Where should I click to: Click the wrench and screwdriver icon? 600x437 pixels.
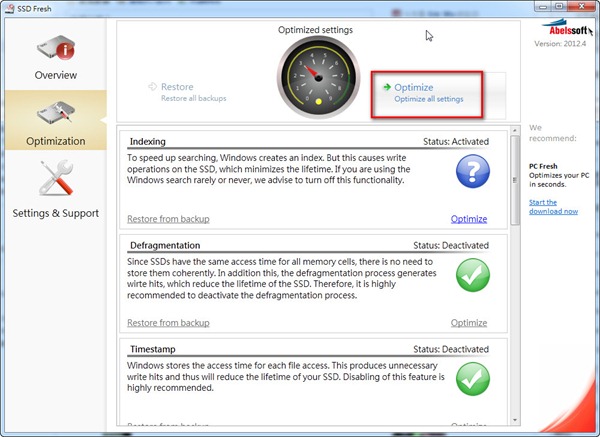click(56, 178)
